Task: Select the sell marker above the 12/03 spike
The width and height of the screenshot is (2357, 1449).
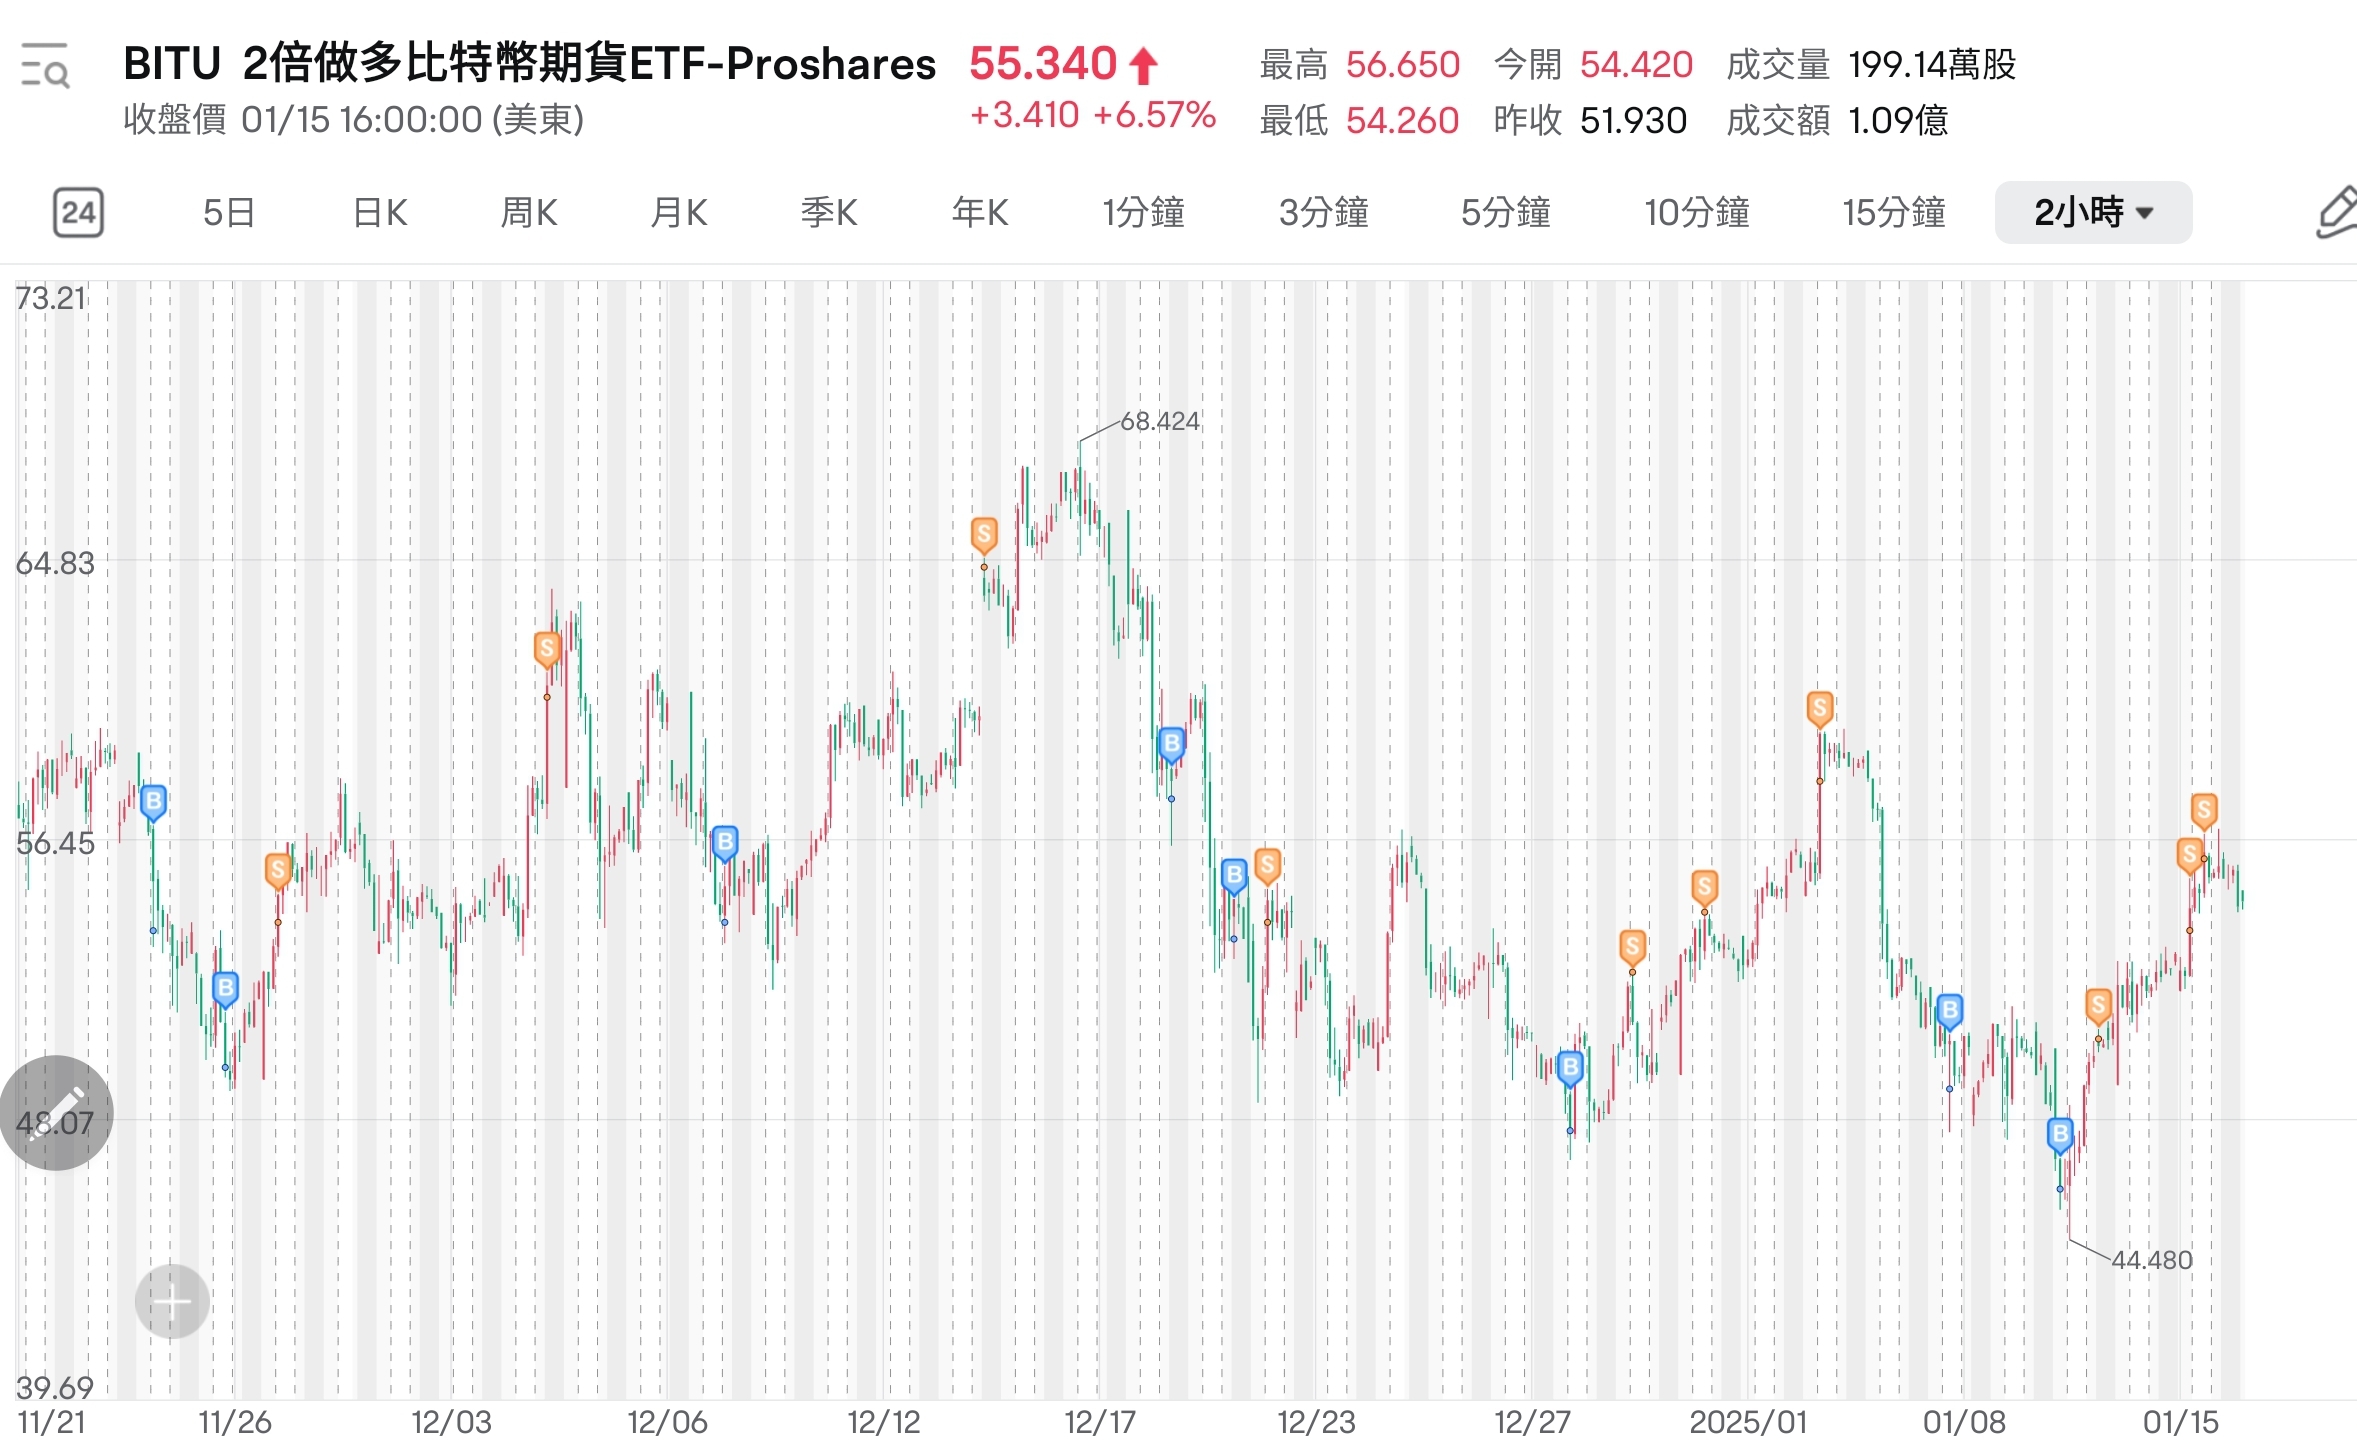Action: 547,649
